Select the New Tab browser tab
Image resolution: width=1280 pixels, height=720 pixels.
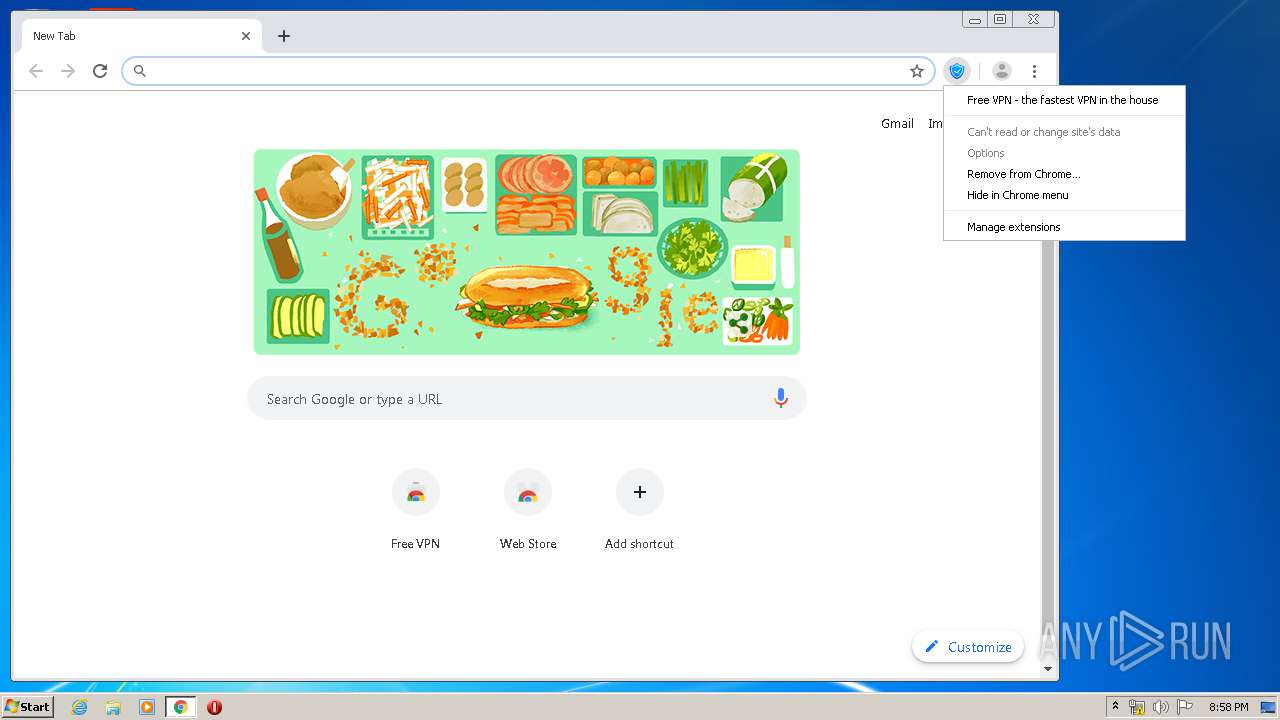(x=140, y=36)
